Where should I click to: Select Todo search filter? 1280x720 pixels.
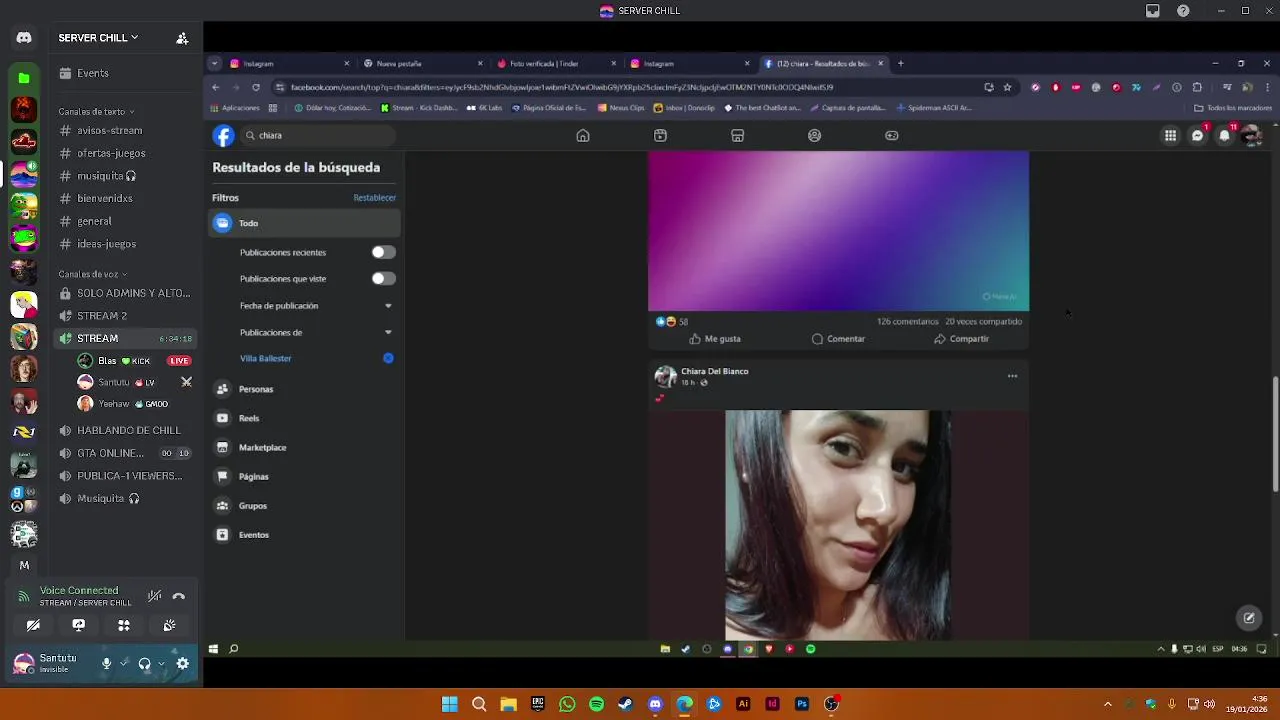coord(304,223)
